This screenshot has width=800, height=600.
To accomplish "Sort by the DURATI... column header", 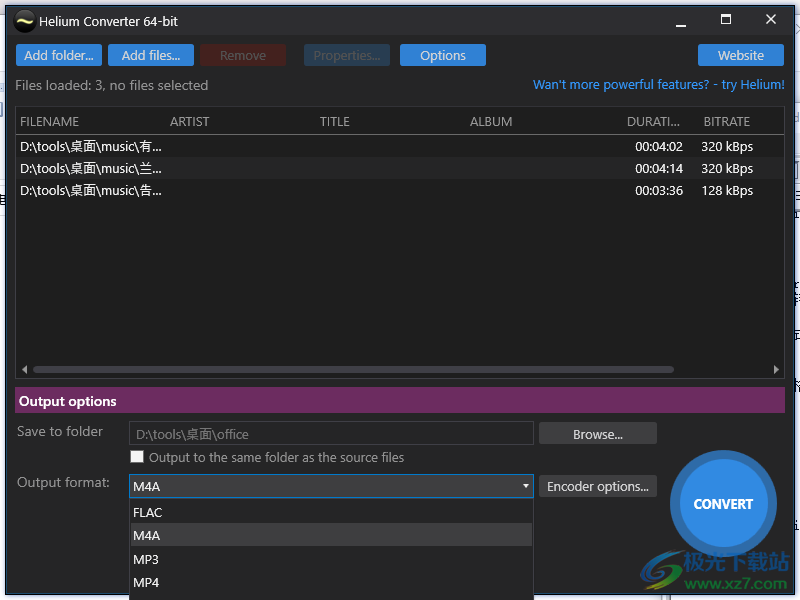I will 653,121.
